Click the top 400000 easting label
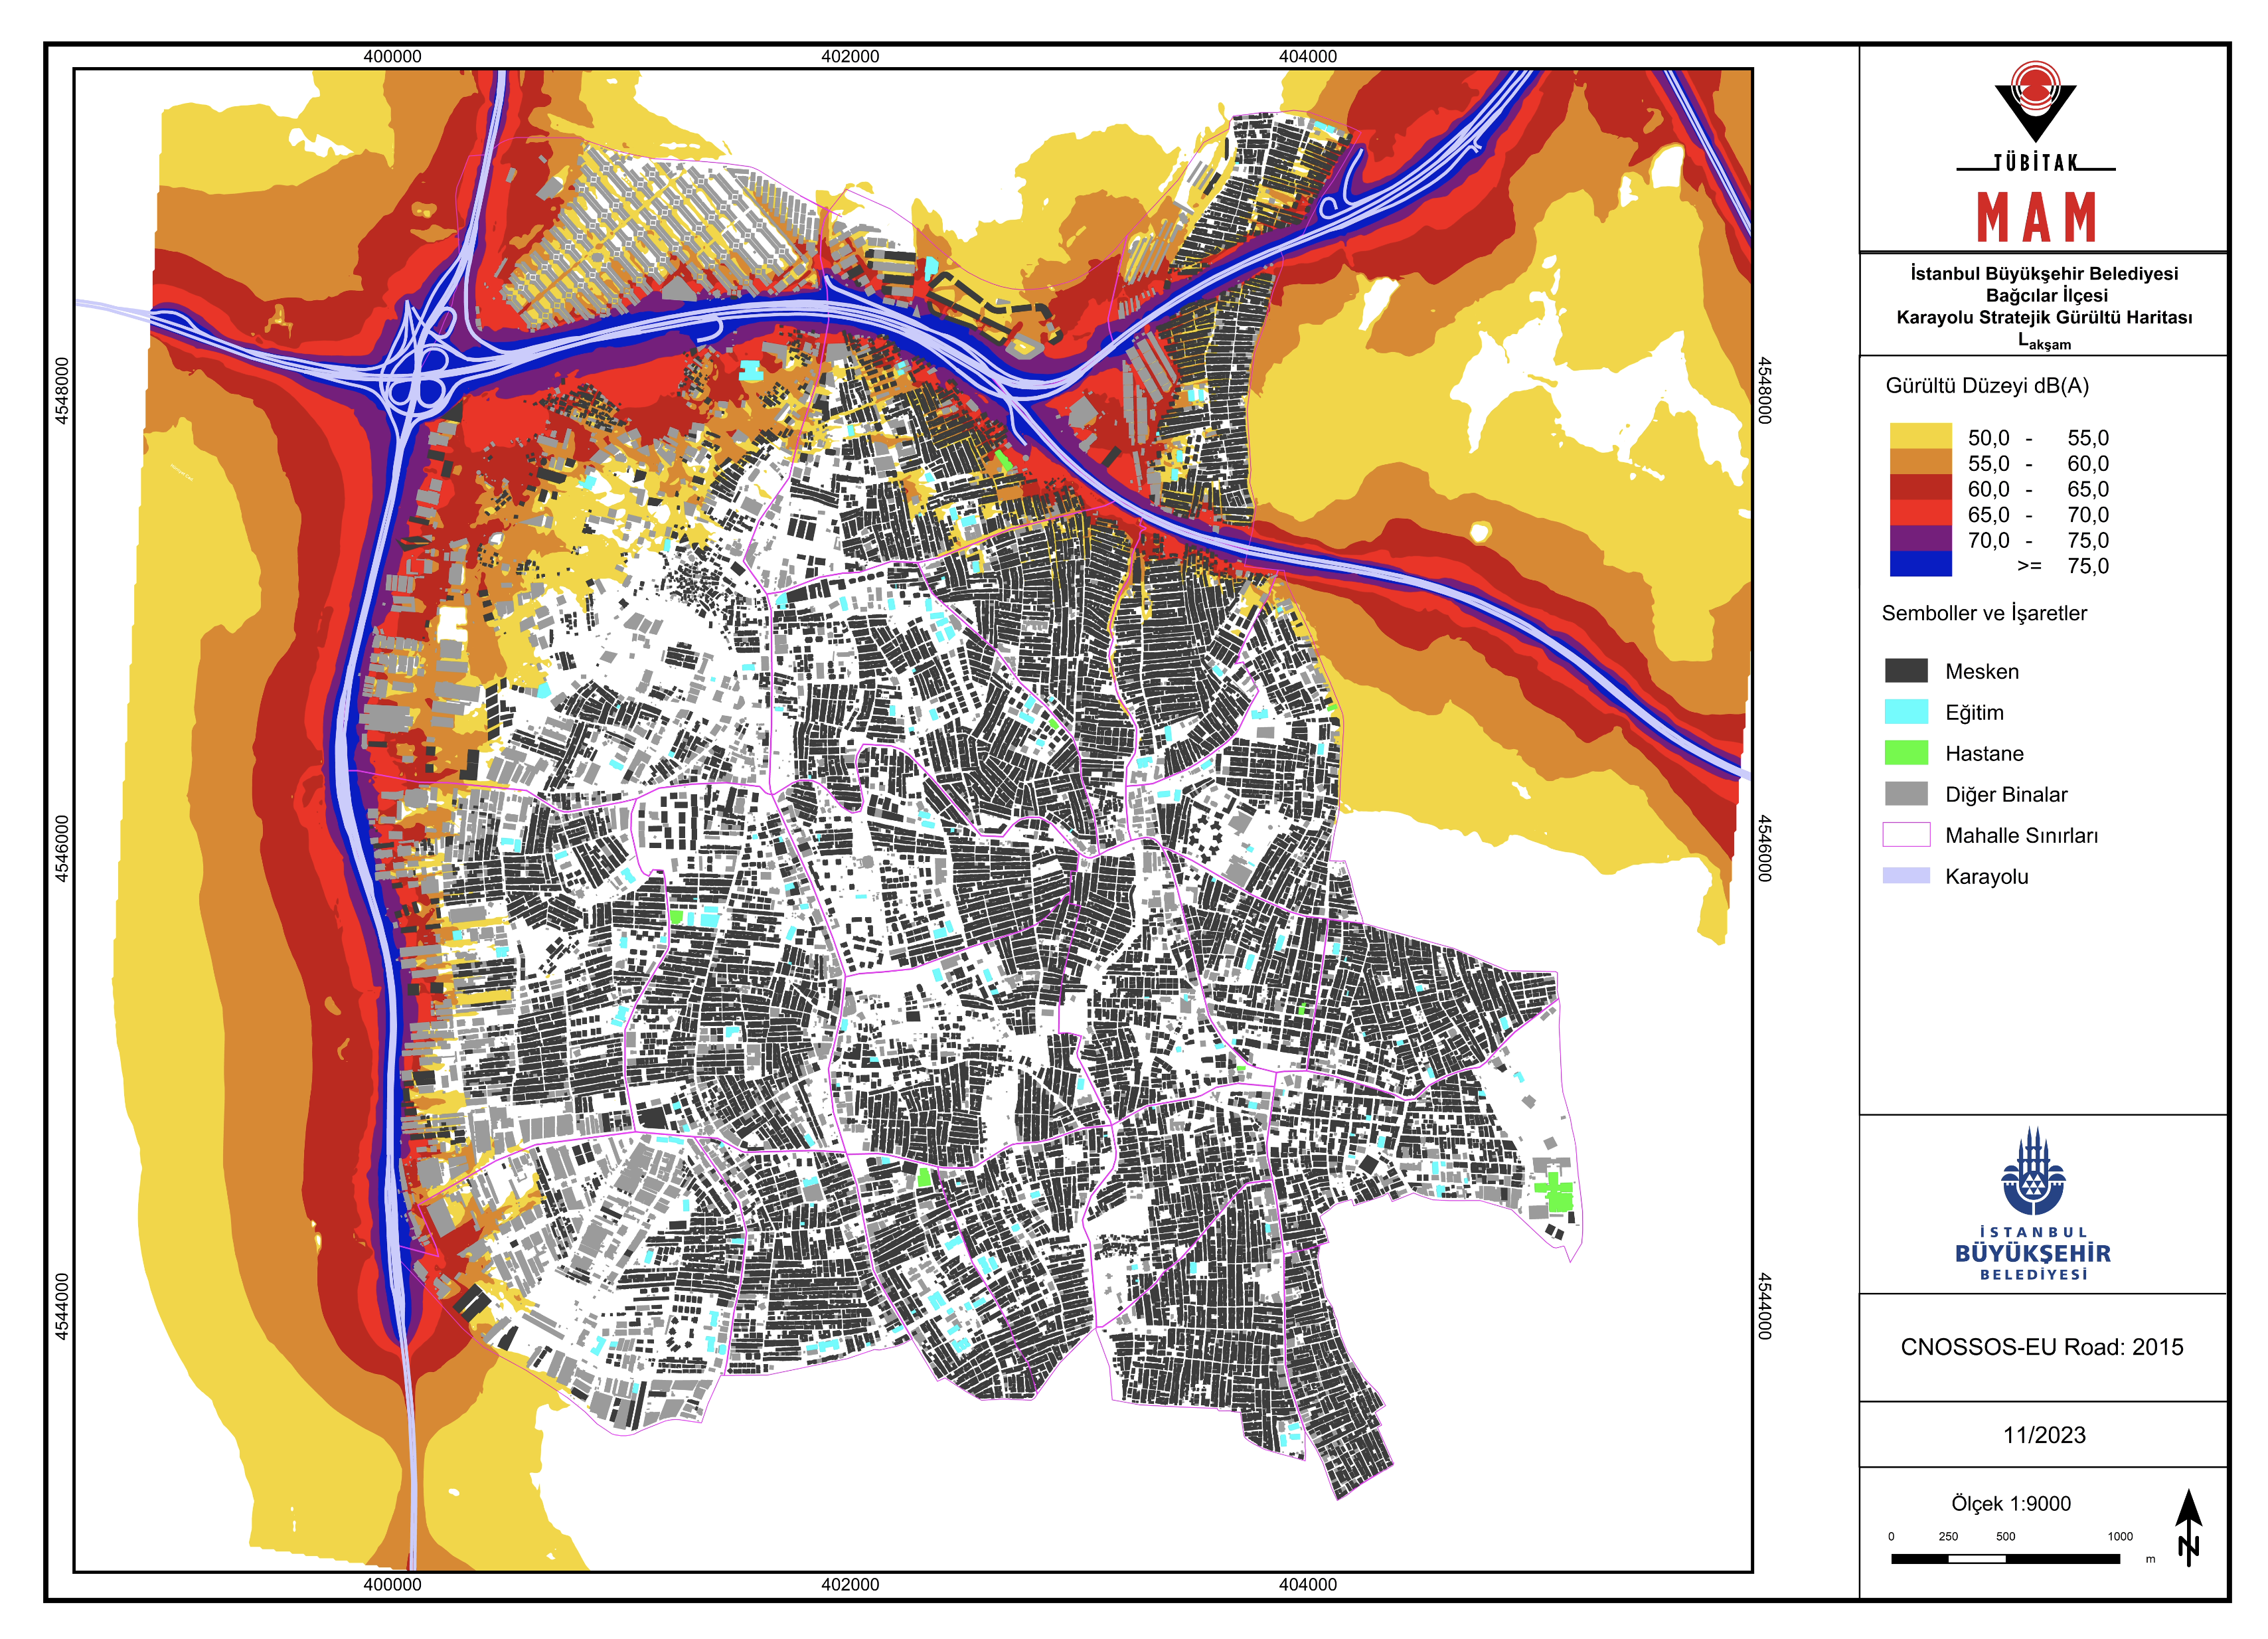The height and width of the screenshot is (1639, 2268). click(x=392, y=57)
